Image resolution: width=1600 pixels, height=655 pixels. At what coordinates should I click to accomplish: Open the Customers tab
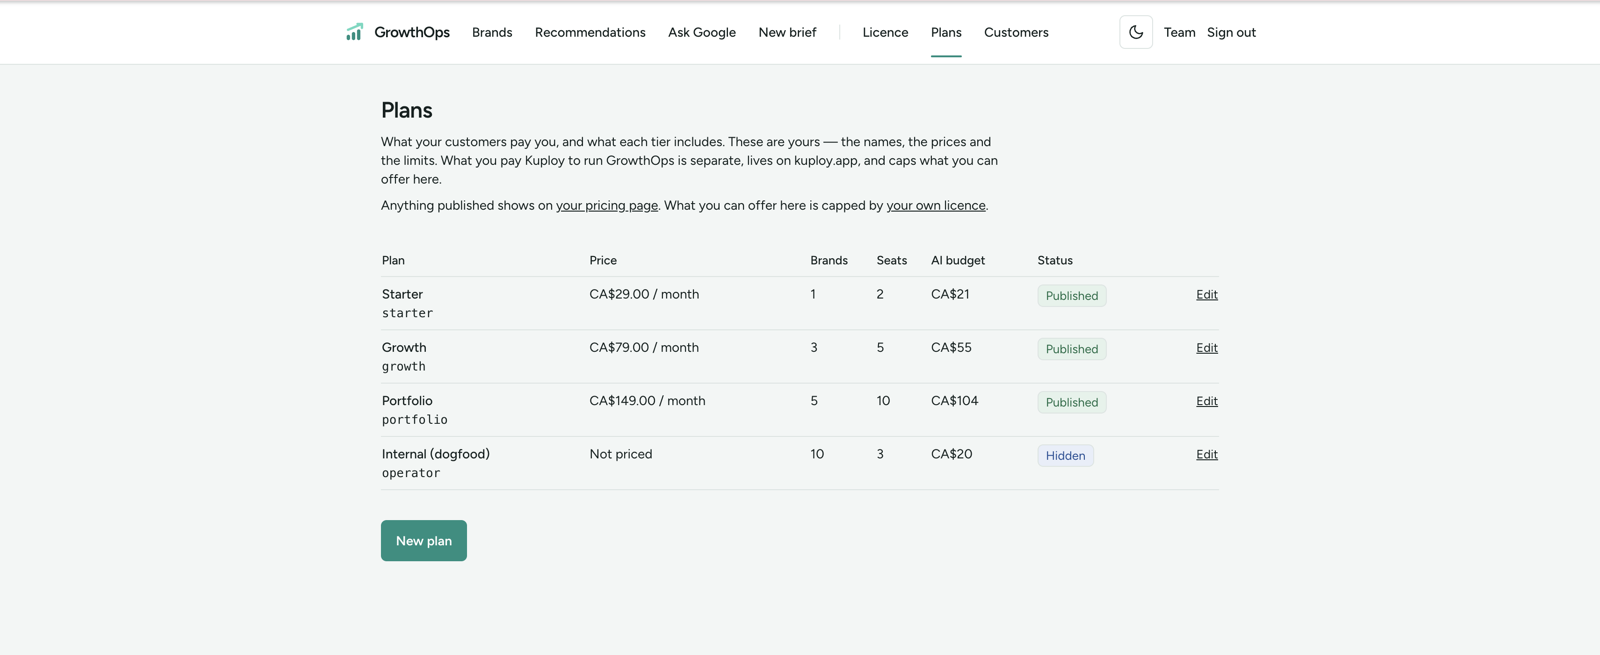(x=1016, y=32)
